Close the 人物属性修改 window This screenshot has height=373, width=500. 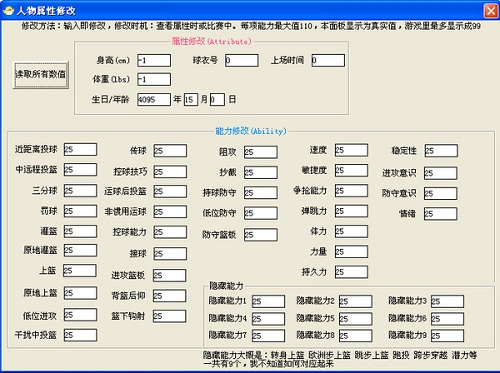click(491, 11)
